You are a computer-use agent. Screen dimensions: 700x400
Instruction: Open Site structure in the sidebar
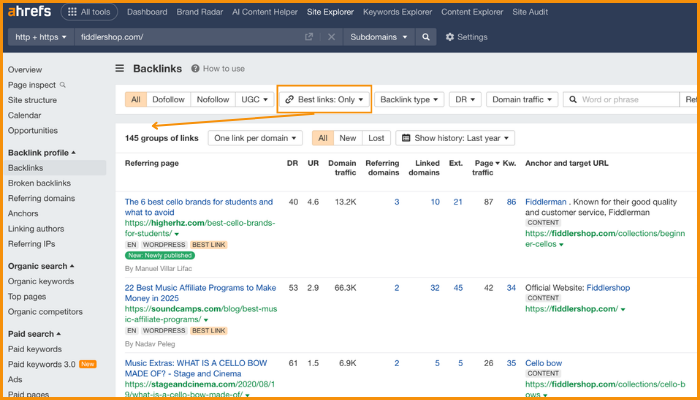click(x=32, y=100)
